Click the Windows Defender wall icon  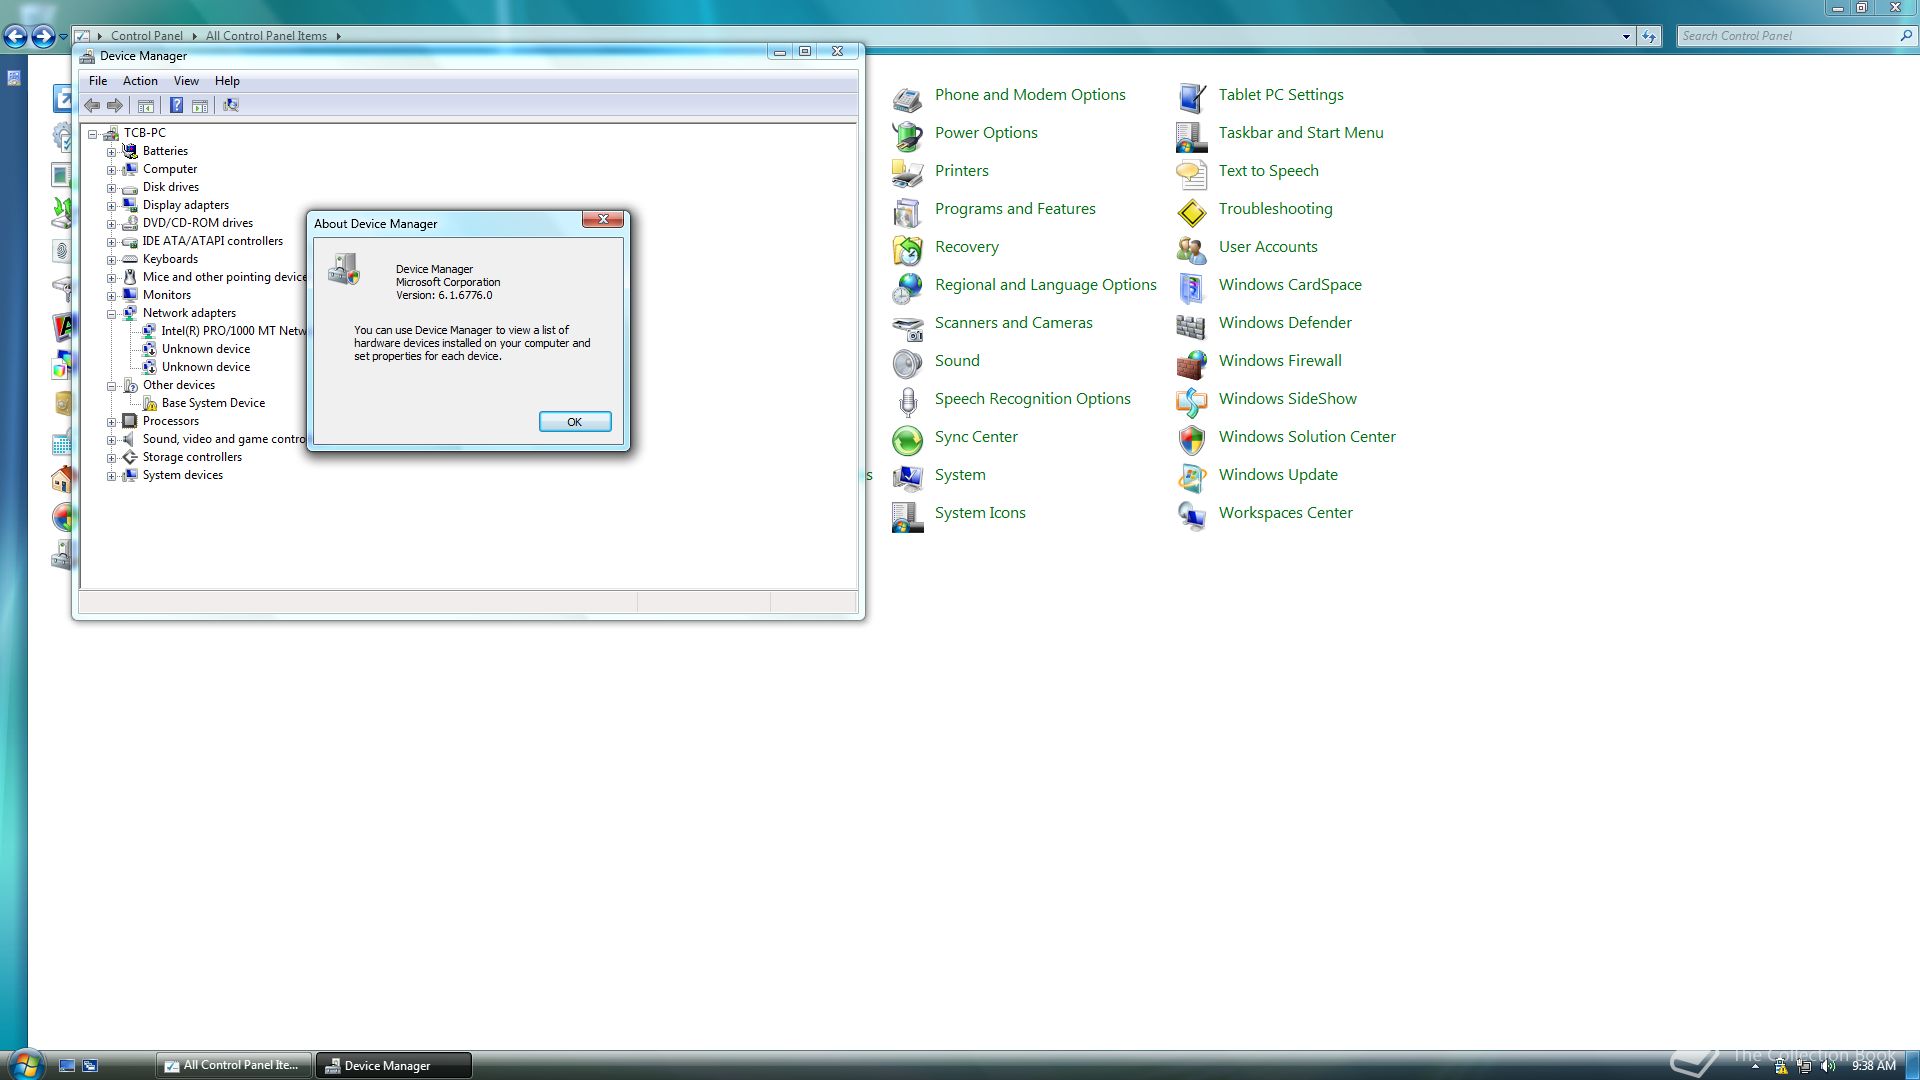click(x=1191, y=326)
